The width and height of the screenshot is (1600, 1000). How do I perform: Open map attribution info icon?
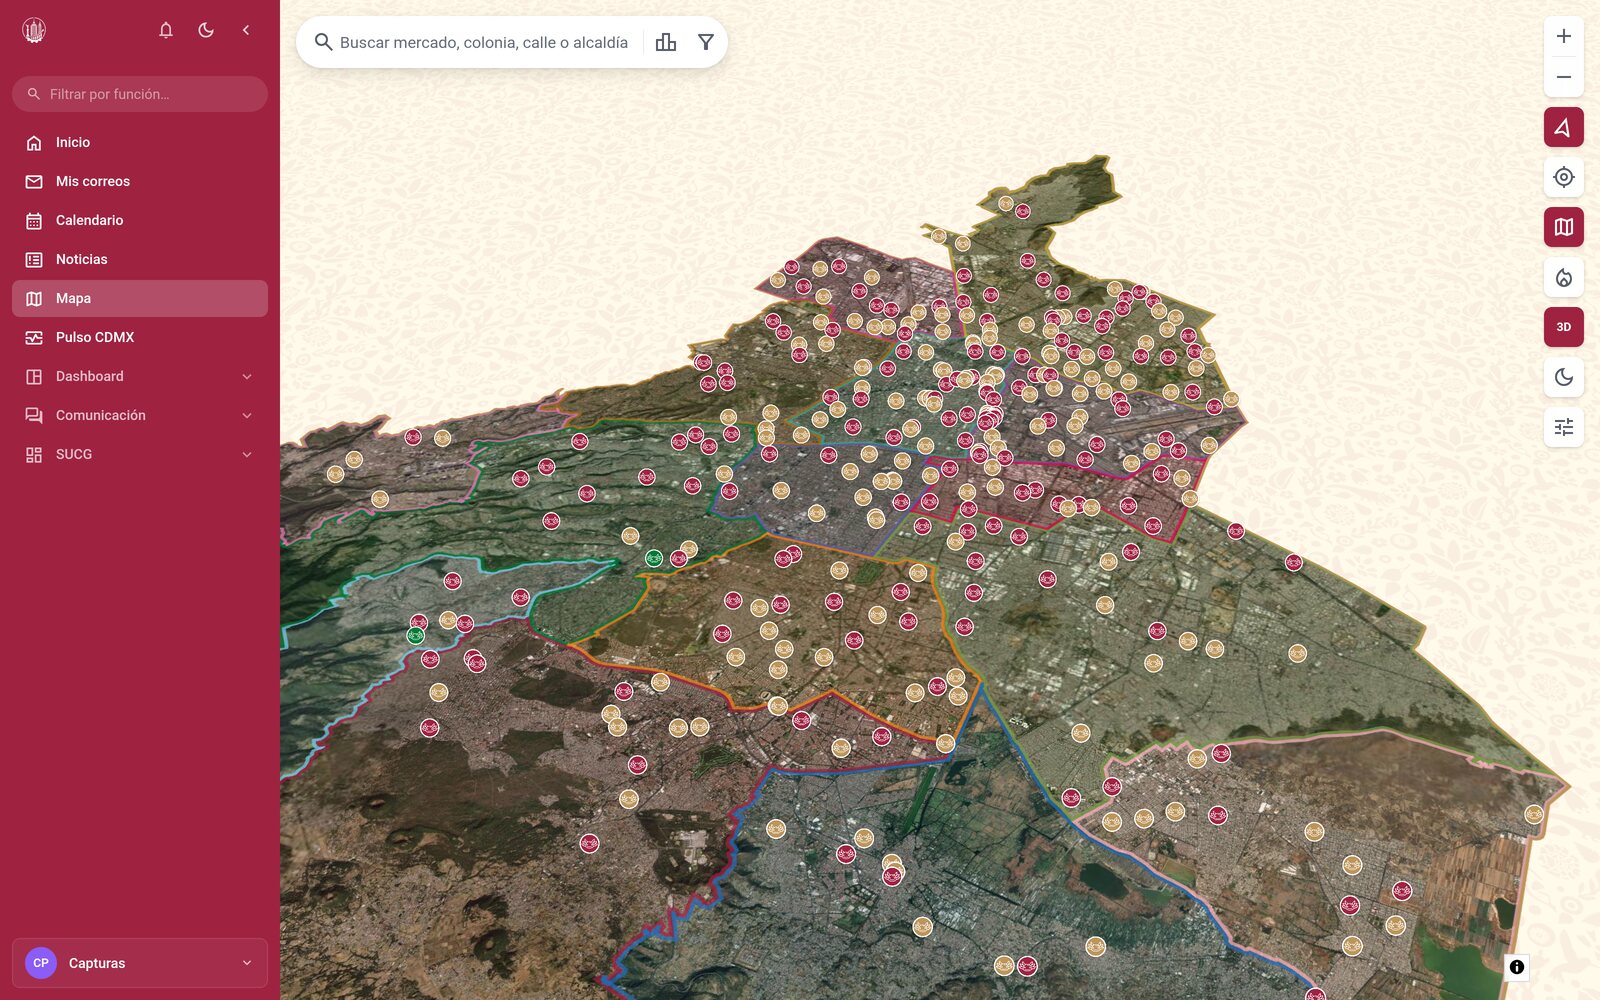click(1517, 967)
